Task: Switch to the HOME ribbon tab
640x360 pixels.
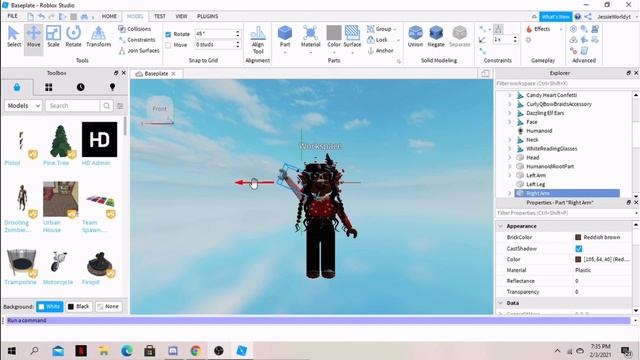Action: coord(109,16)
